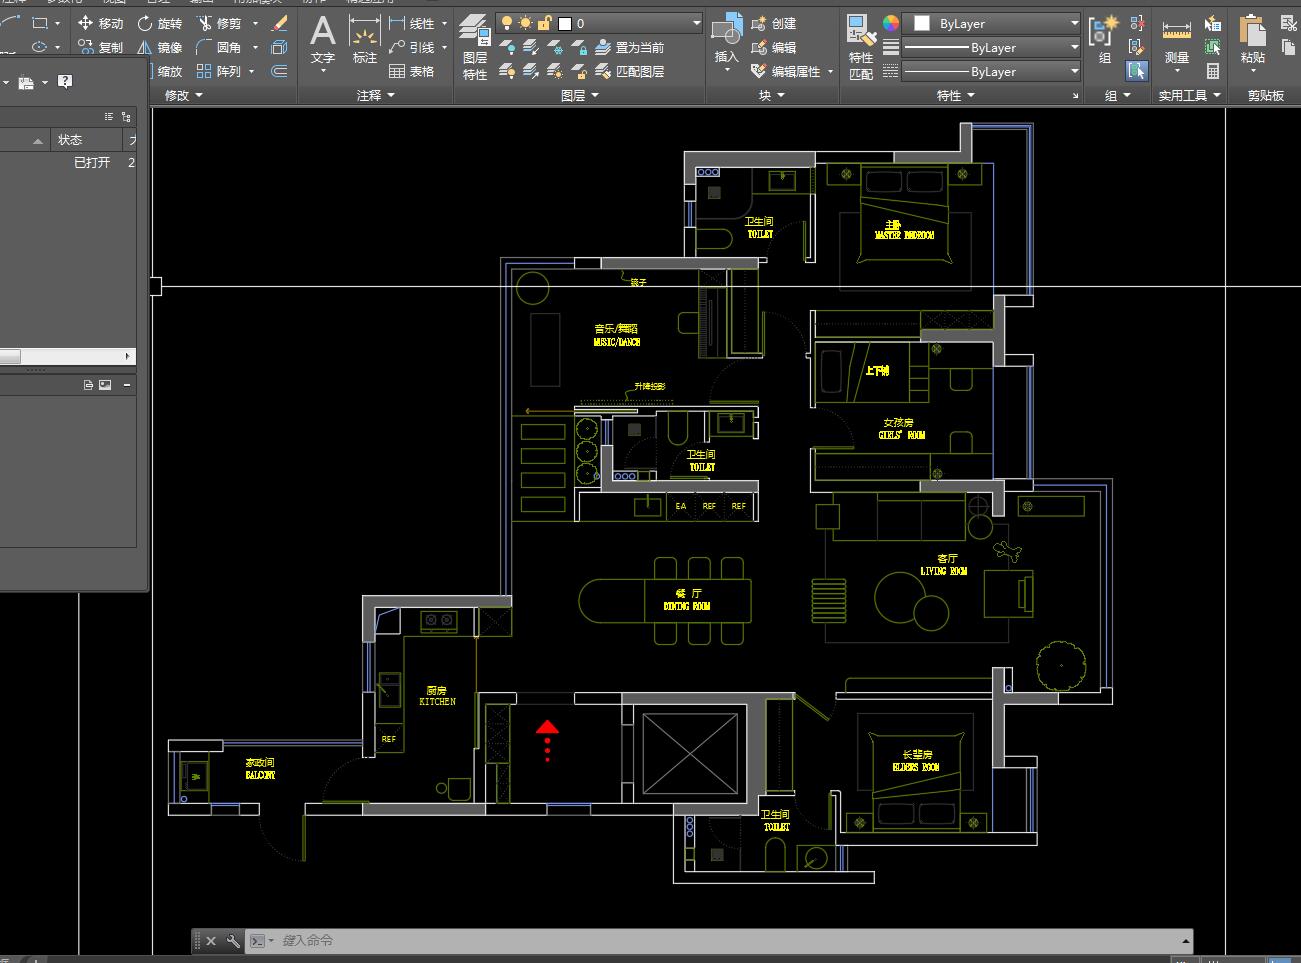Select the 复制 (Copy) tool
The height and width of the screenshot is (963, 1301).
[x=100, y=47]
